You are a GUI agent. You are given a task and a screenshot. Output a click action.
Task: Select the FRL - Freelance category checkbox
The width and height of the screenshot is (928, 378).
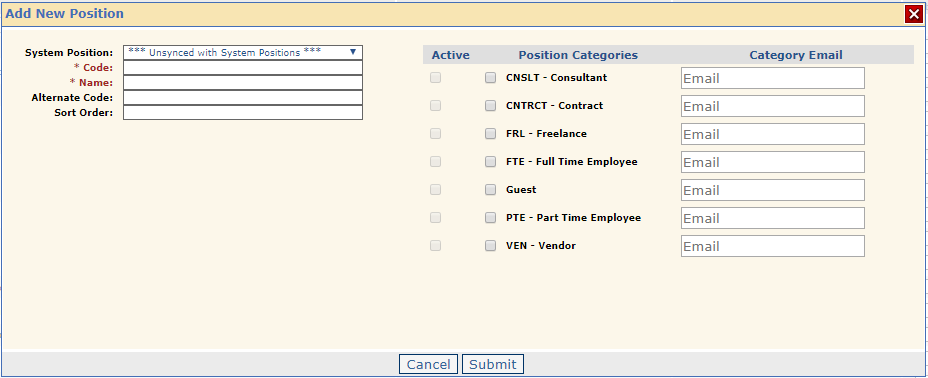pyautogui.click(x=490, y=134)
